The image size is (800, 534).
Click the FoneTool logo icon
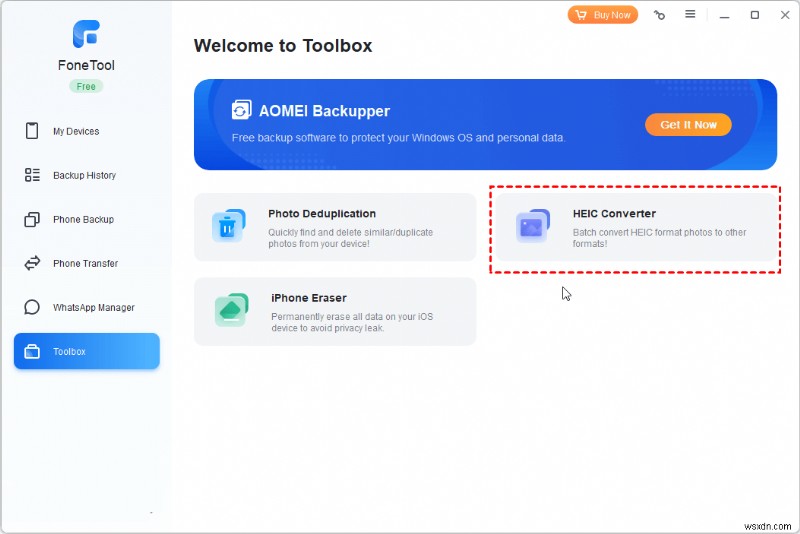click(86, 34)
